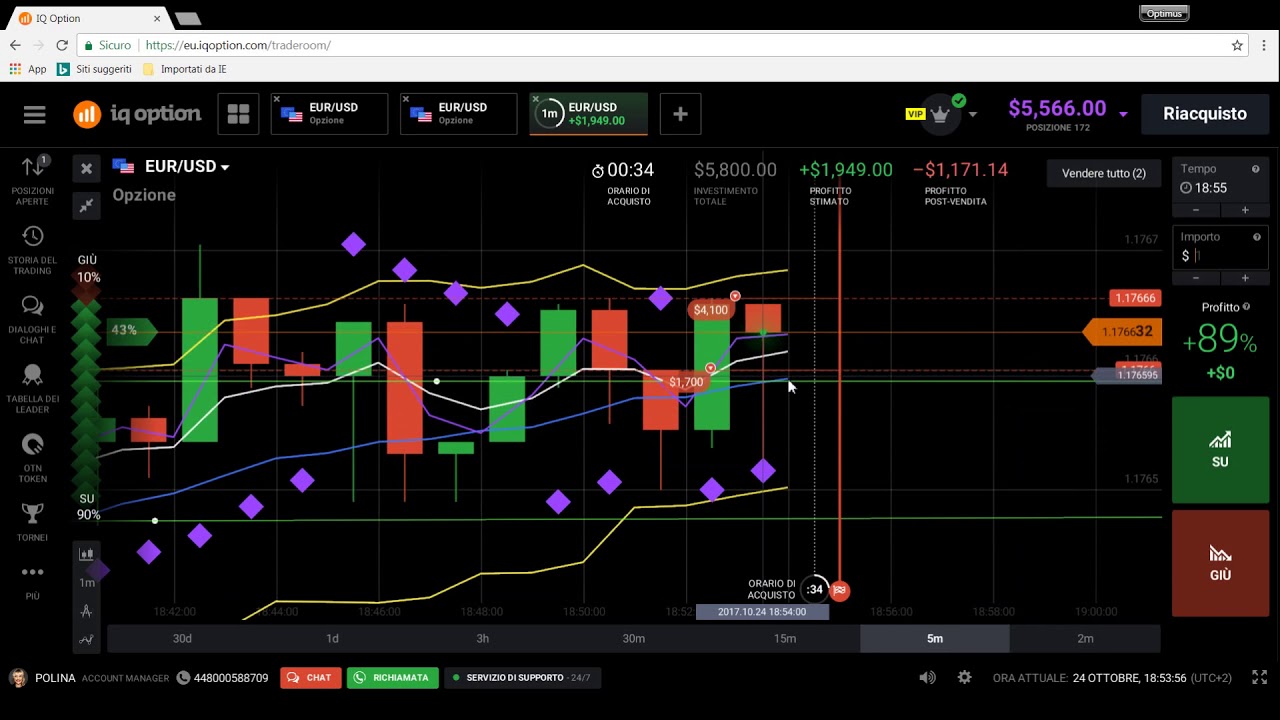Select the 15m time range

point(784,638)
